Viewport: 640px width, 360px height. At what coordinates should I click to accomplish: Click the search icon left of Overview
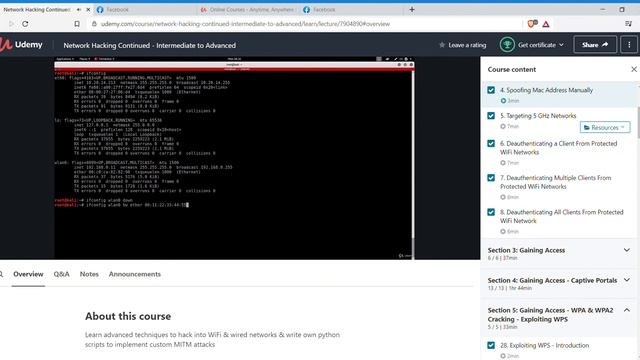1,274
